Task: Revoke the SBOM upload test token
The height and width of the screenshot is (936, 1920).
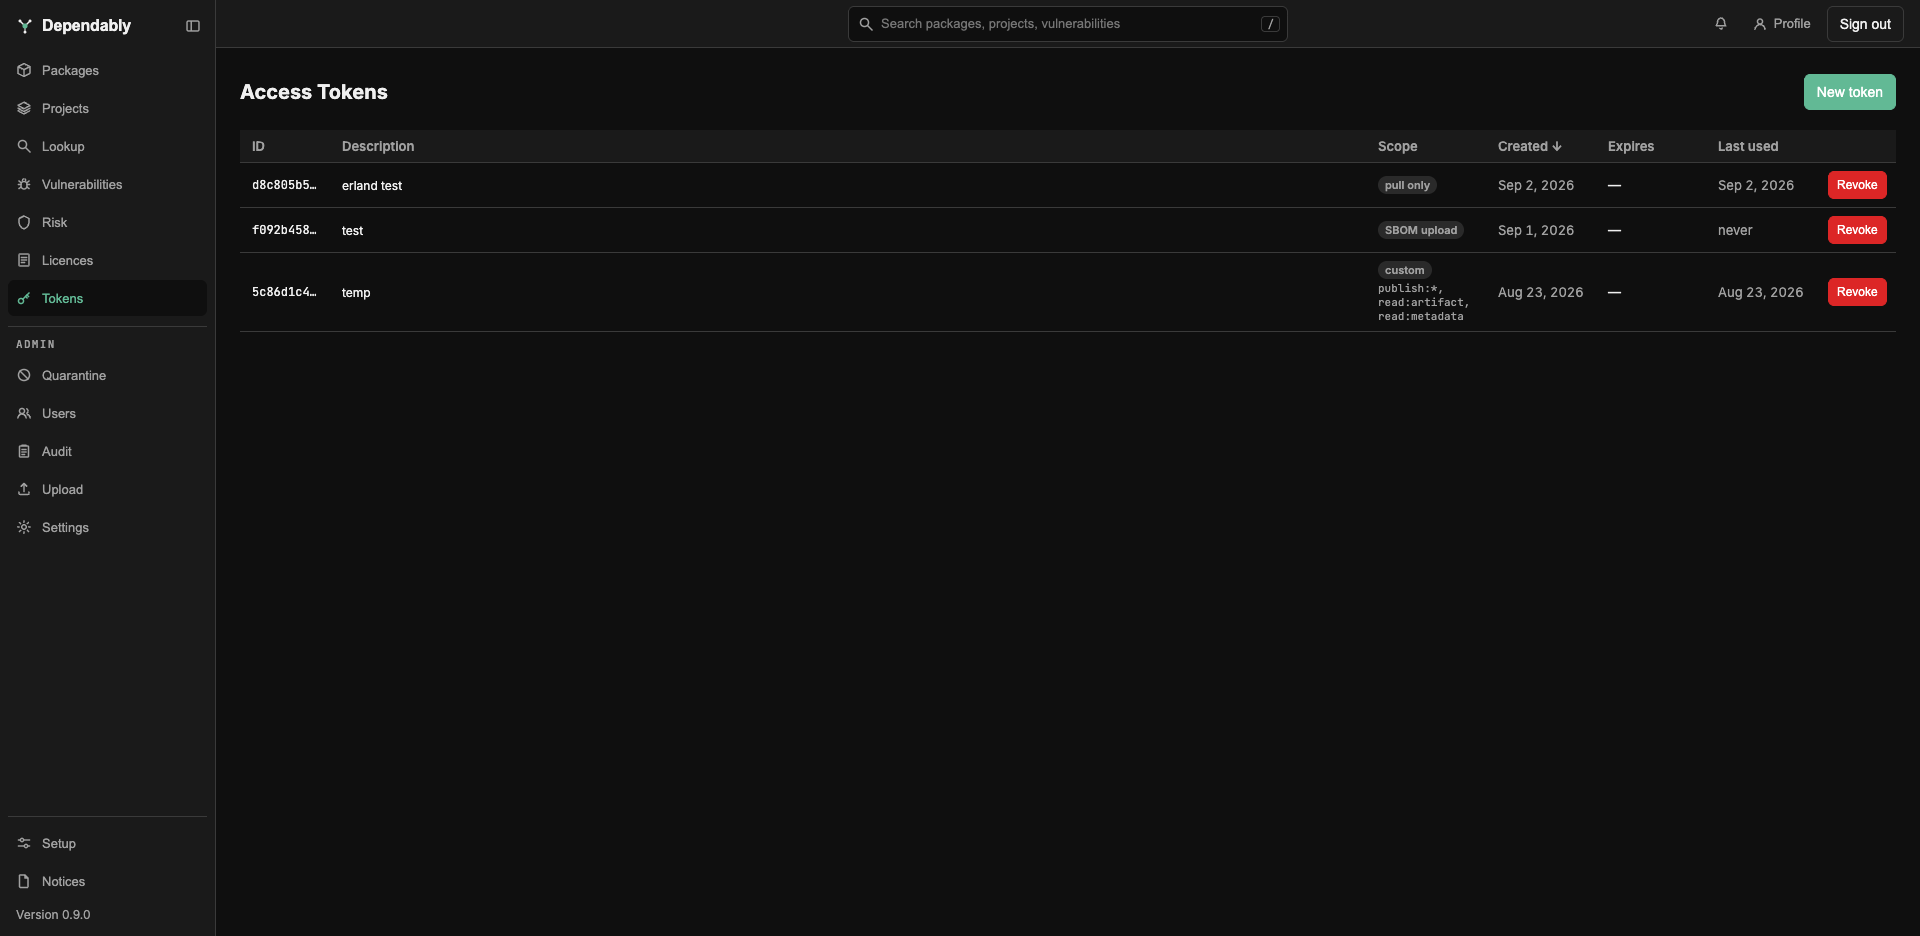Action: click(x=1857, y=230)
